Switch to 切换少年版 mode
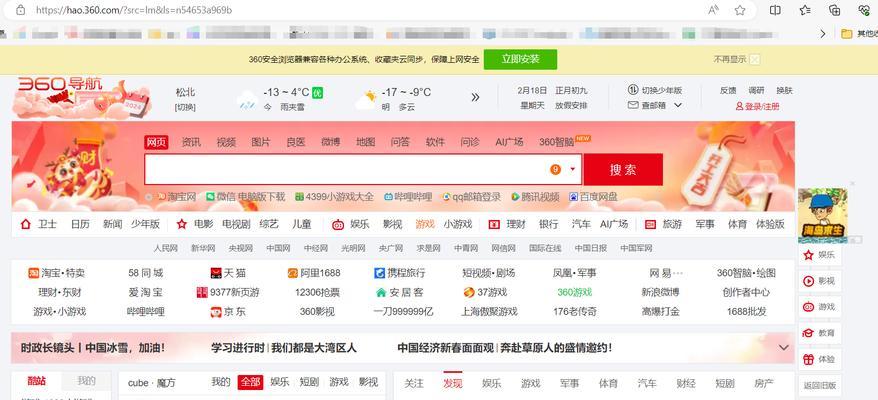 (655, 90)
